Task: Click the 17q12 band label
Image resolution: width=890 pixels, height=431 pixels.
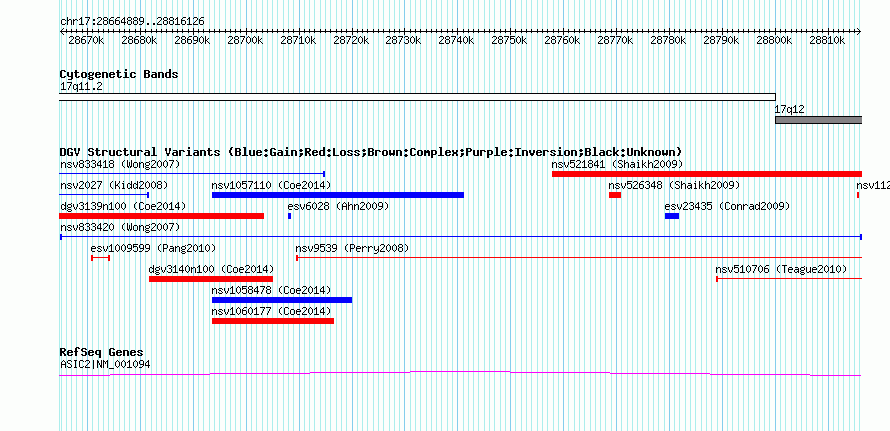Action: pyautogui.click(x=790, y=110)
